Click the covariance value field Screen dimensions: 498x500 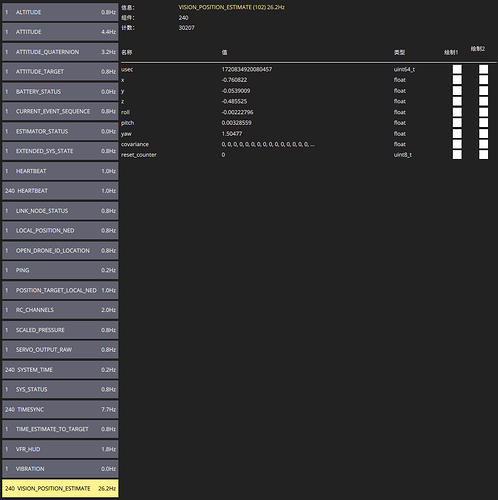coord(268,144)
